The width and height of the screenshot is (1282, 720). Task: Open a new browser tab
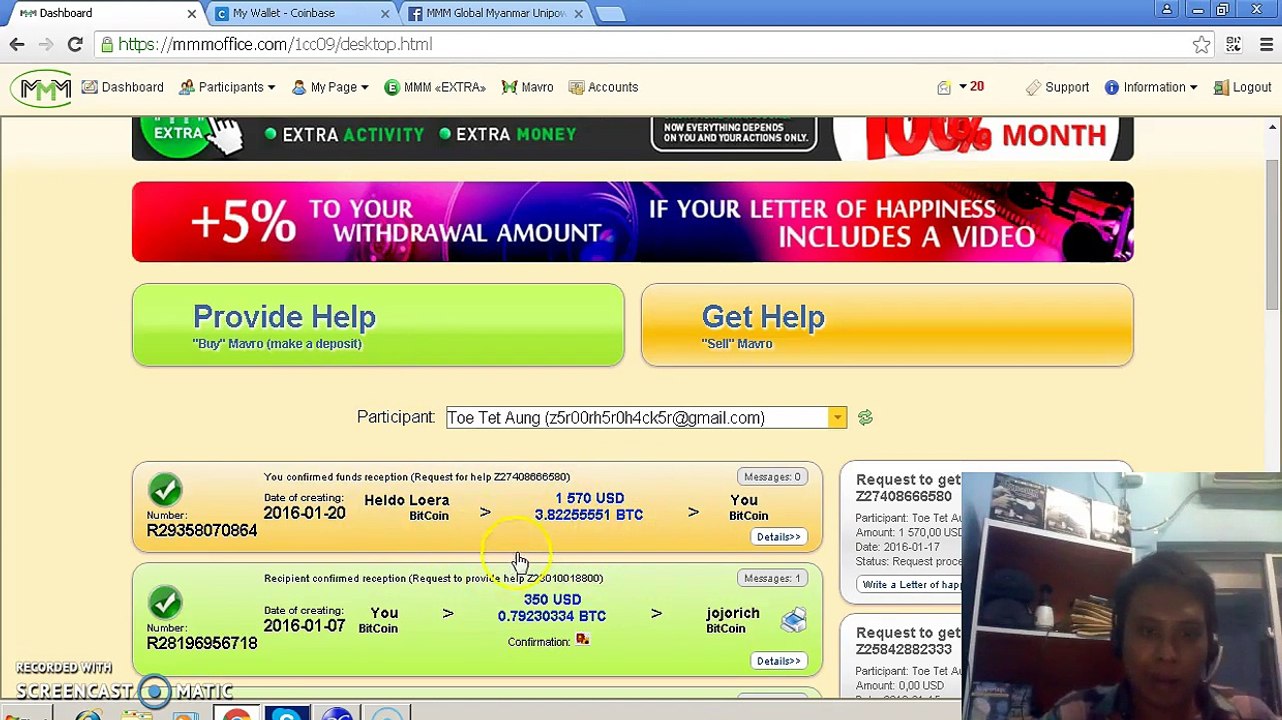[611, 14]
